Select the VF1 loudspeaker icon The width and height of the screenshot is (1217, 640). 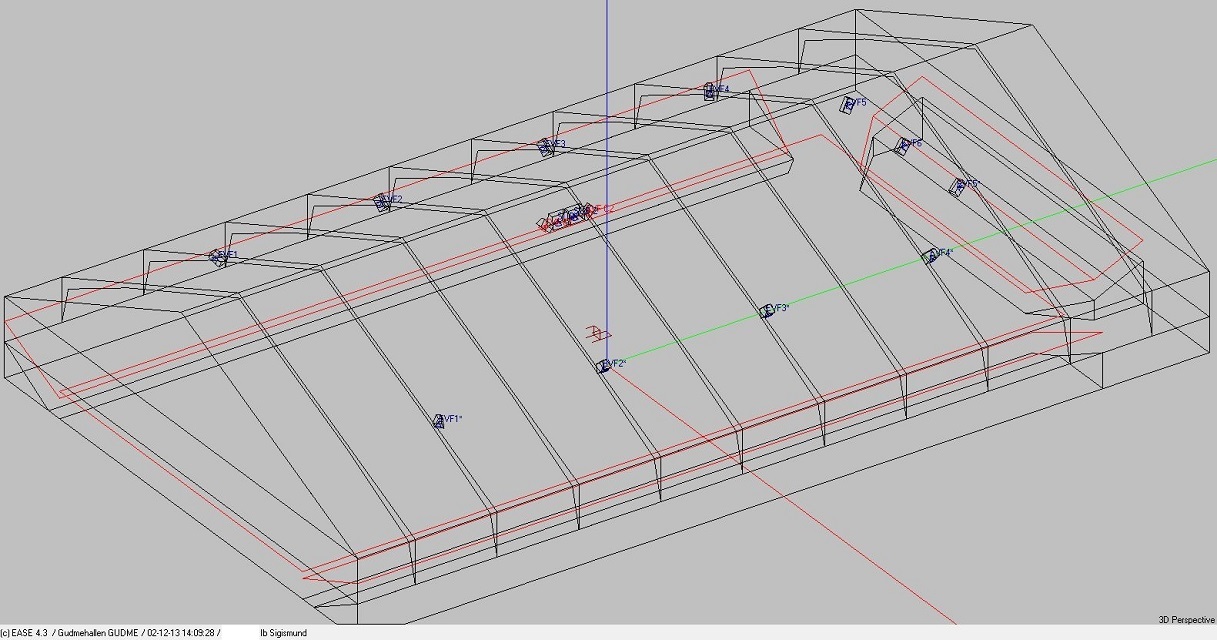215,257
